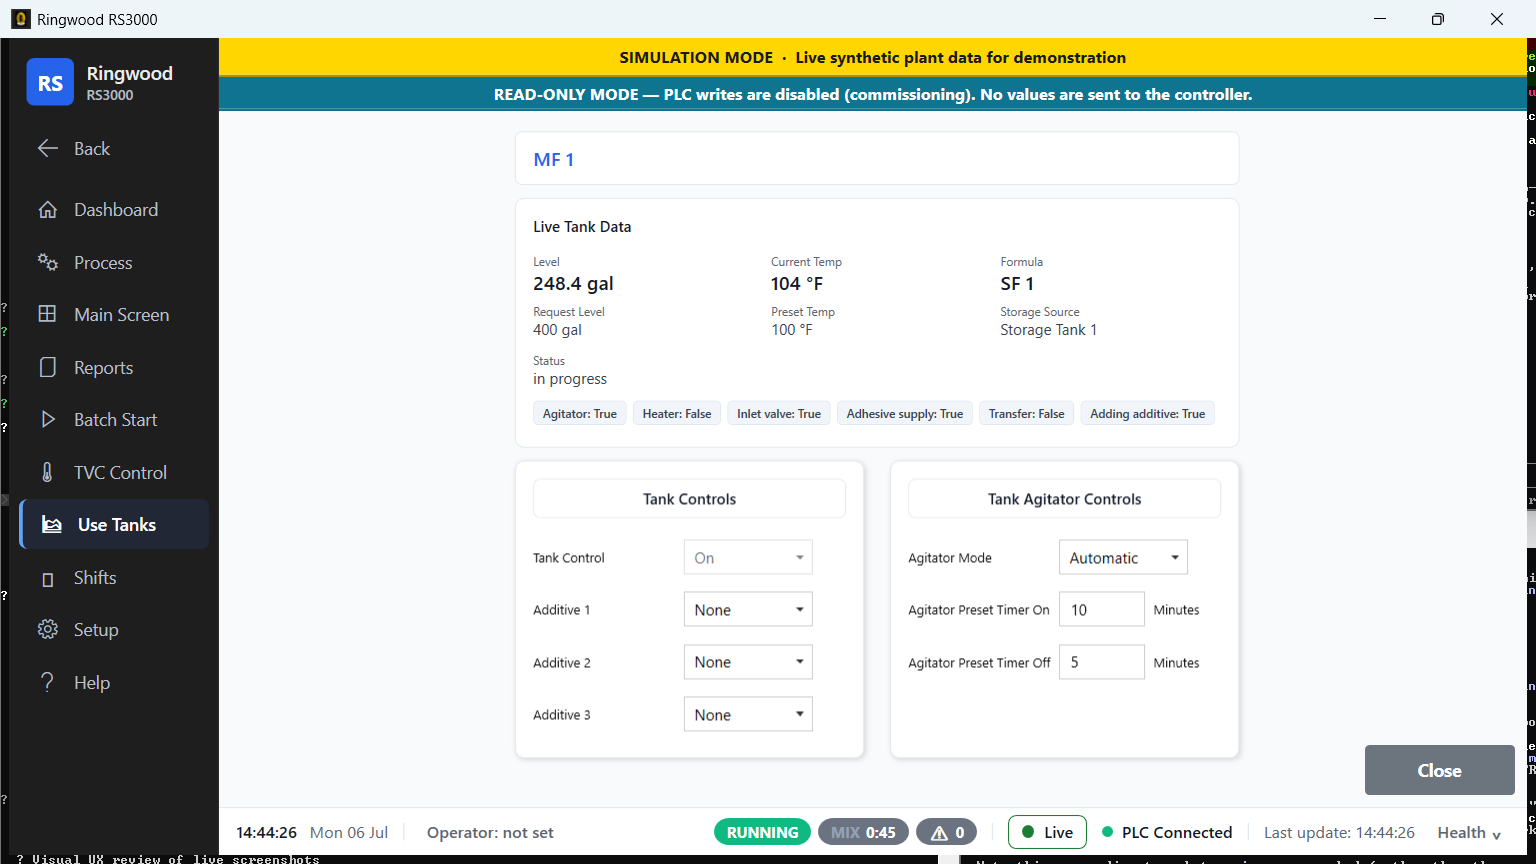Open Process via its gears icon
1536x864 pixels.
pyautogui.click(x=47, y=262)
